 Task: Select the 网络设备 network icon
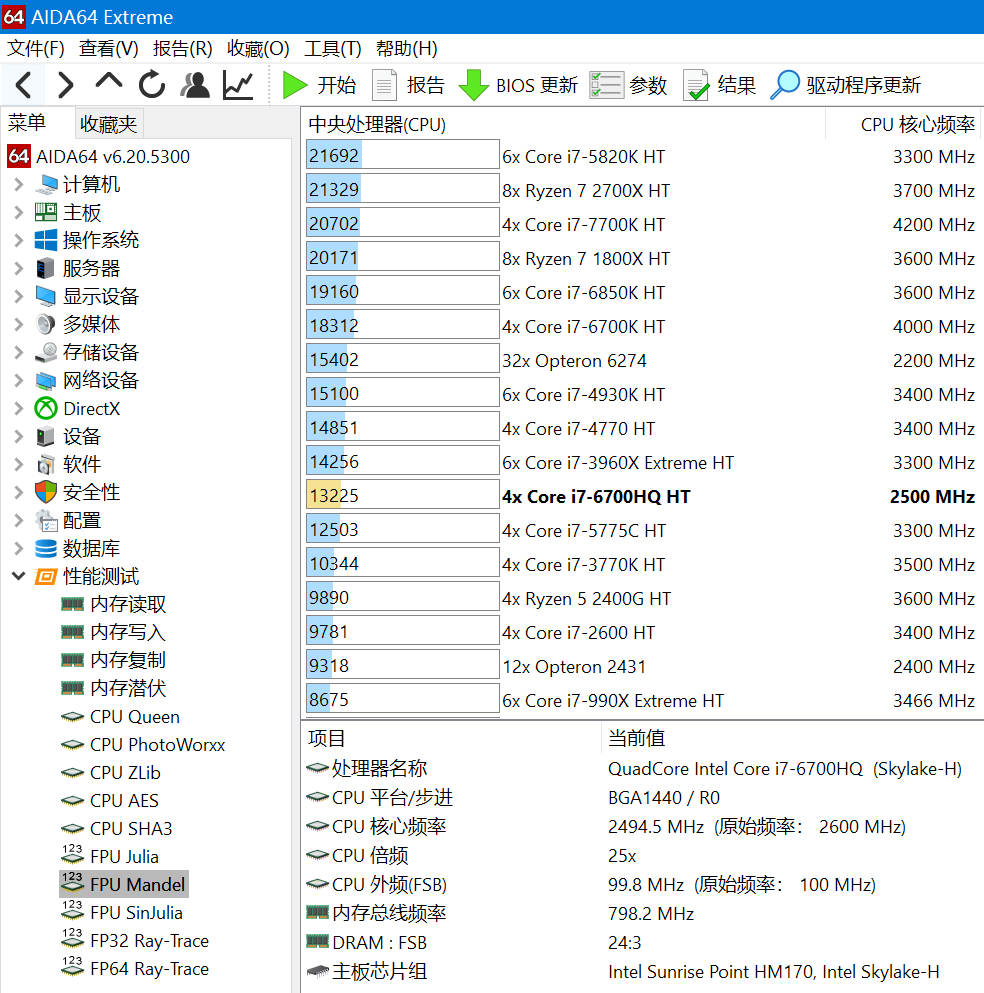tap(46, 381)
